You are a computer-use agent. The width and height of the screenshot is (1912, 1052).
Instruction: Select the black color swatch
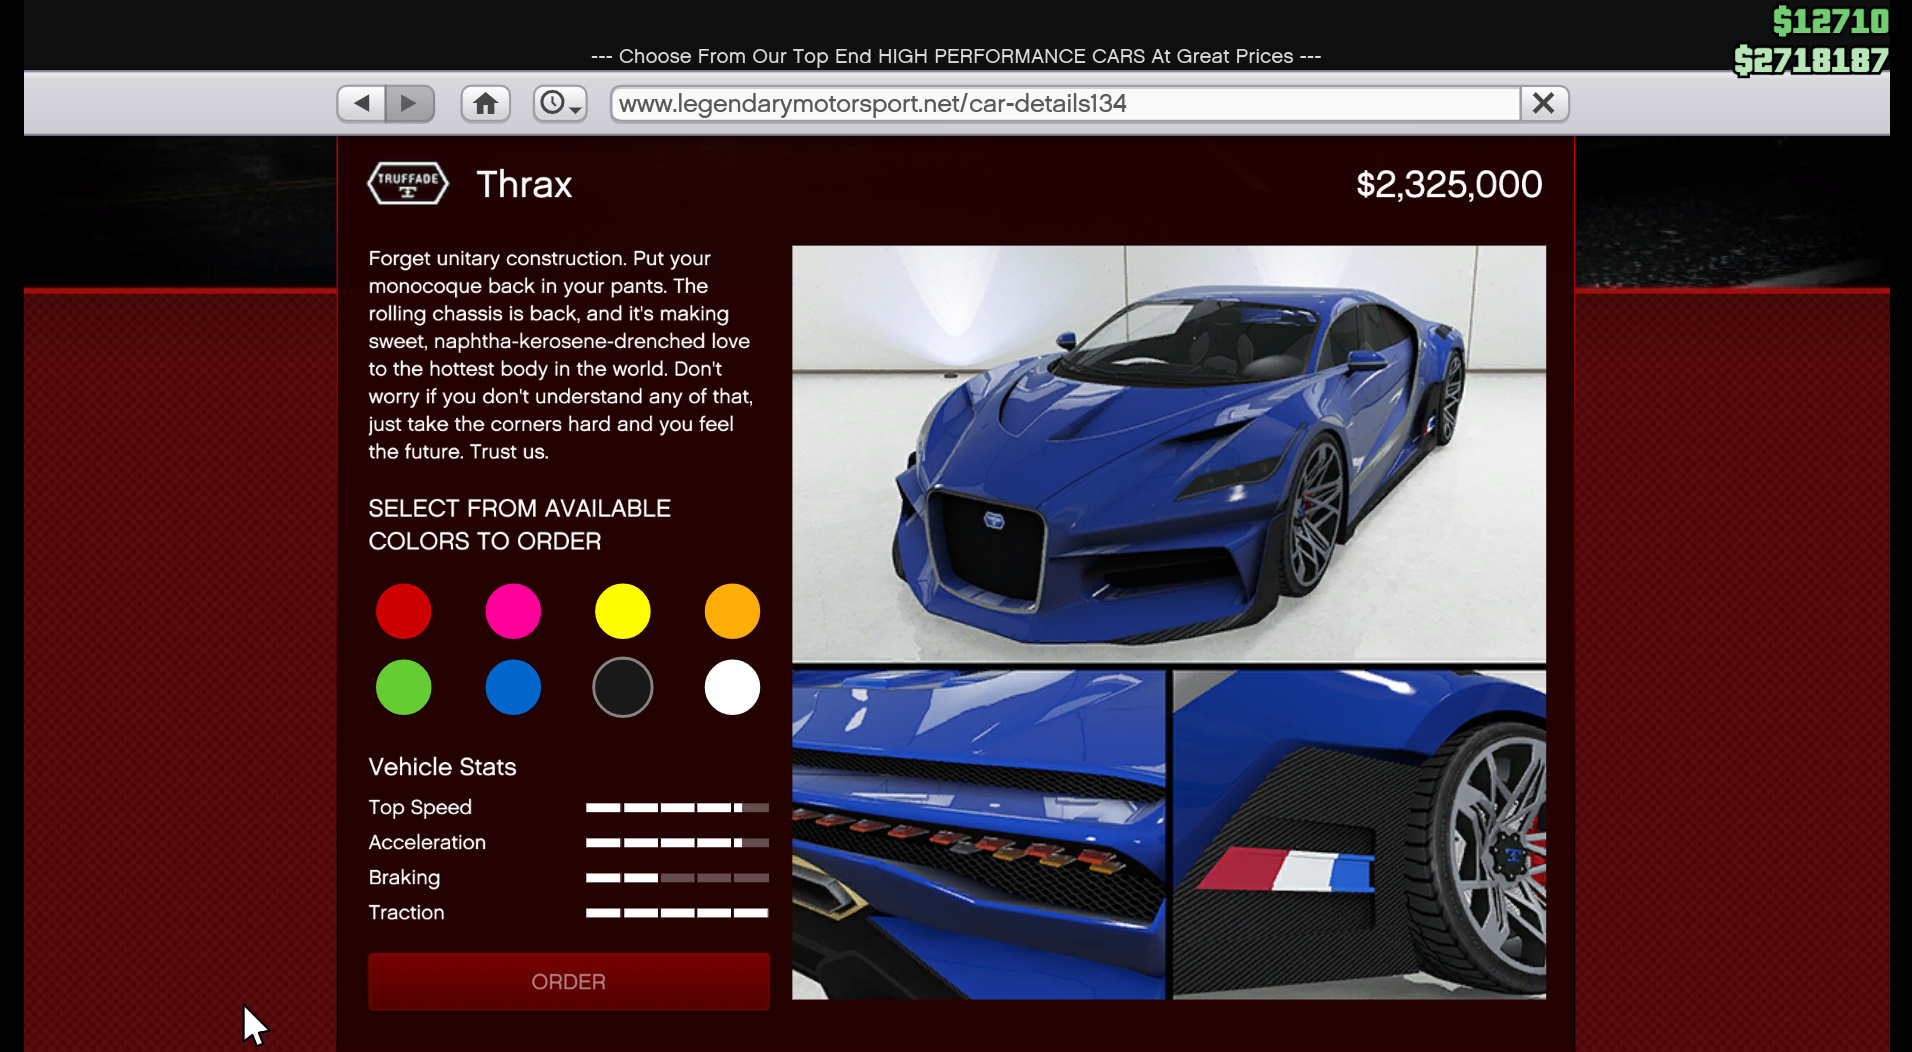click(622, 687)
